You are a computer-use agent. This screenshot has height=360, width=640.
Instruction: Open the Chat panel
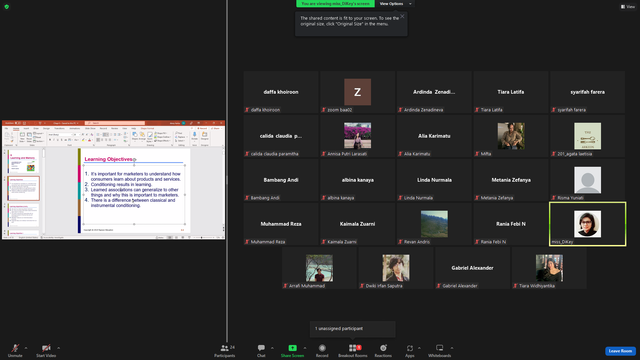pyautogui.click(x=261, y=350)
